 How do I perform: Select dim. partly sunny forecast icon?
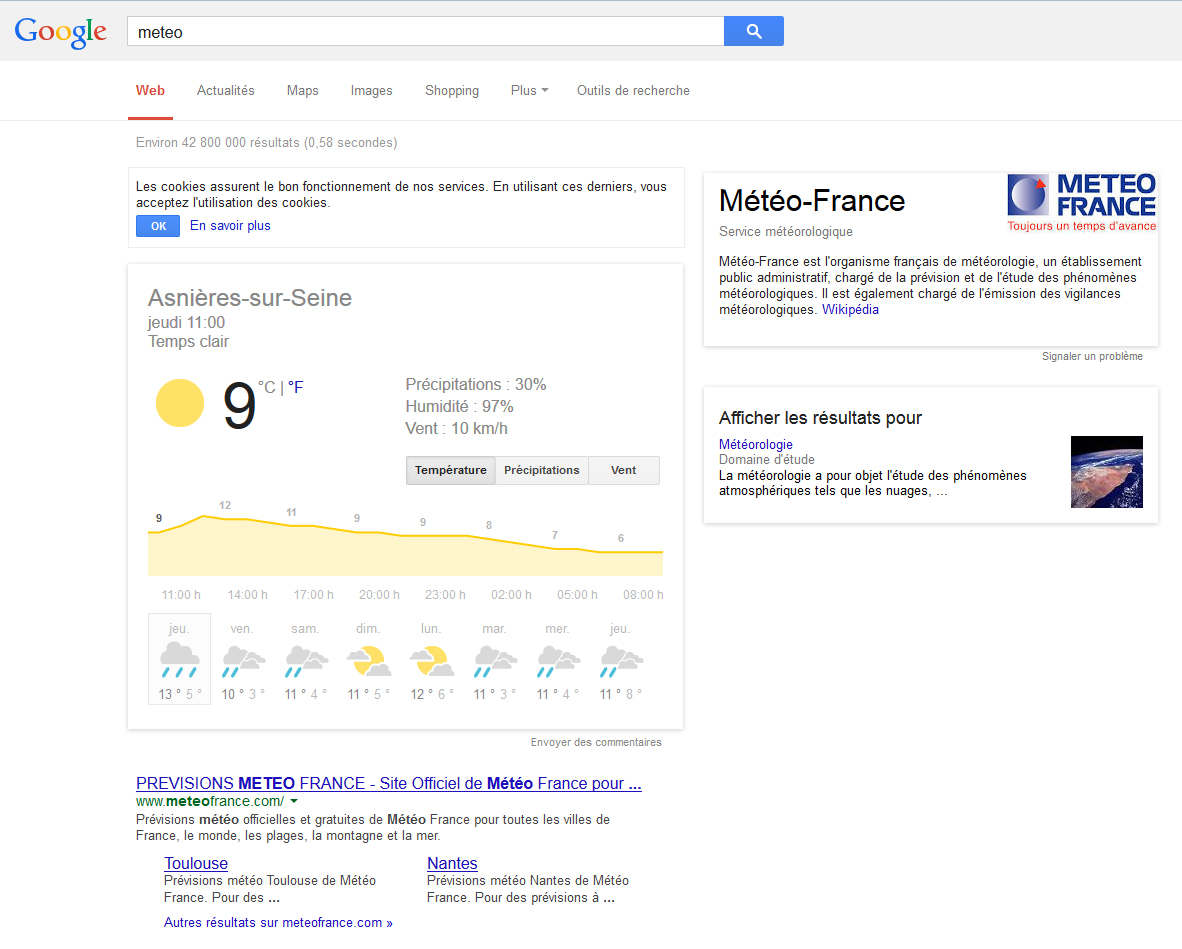tap(369, 660)
